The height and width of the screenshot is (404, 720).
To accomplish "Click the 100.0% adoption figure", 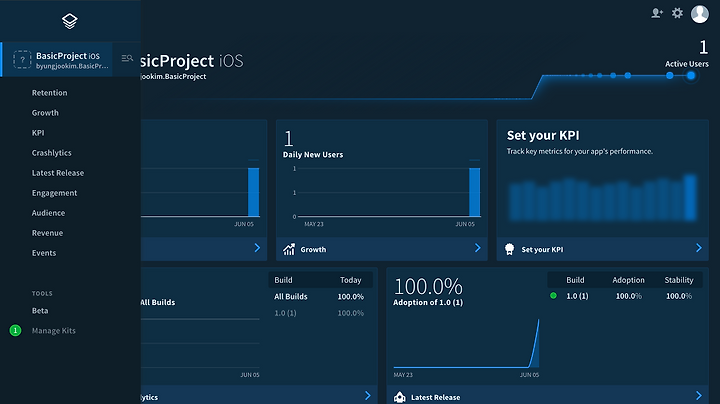I will (x=428, y=286).
